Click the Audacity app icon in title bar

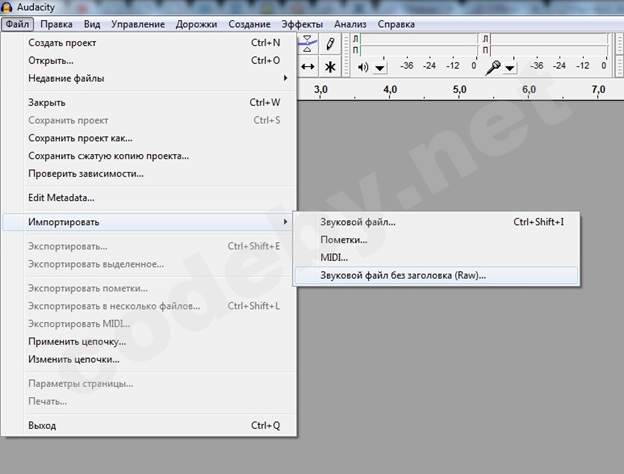coord(8,7)
